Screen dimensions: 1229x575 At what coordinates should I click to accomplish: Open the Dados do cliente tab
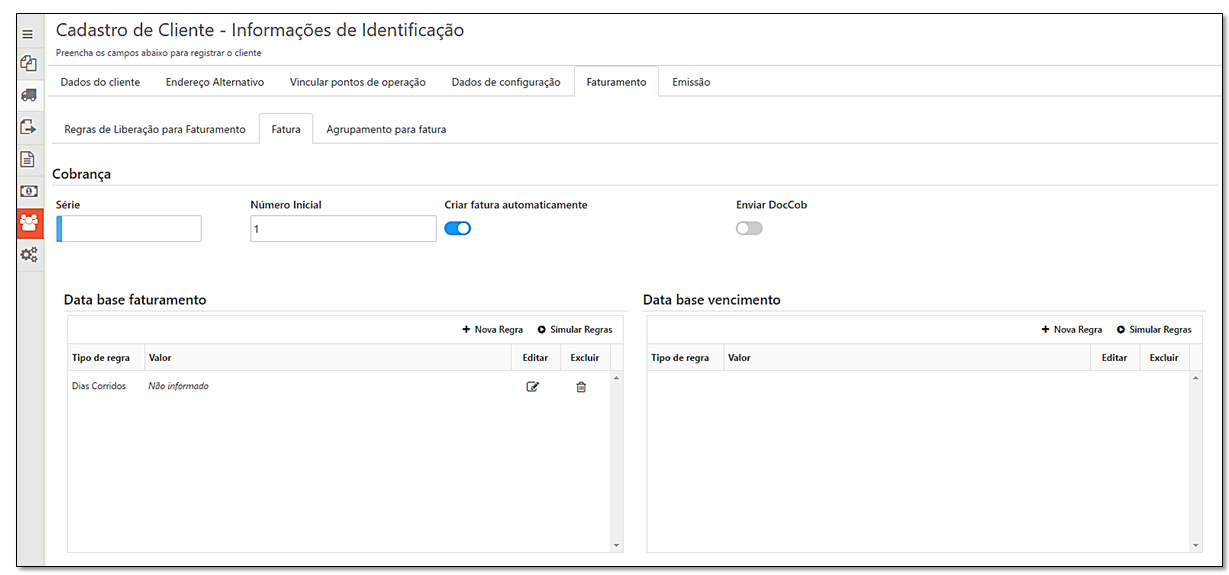tap(100, 82)
